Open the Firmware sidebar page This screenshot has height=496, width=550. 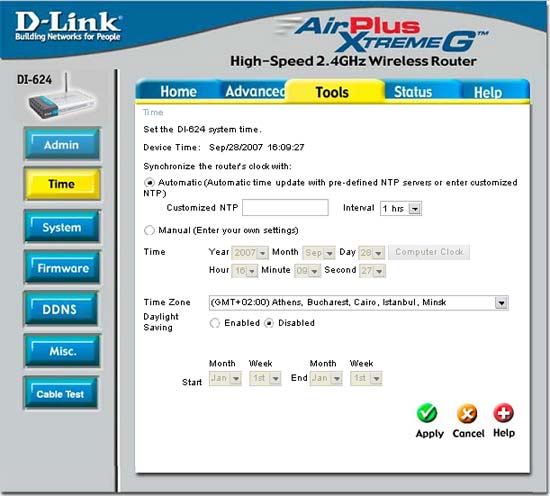click(x=63, y=268)
